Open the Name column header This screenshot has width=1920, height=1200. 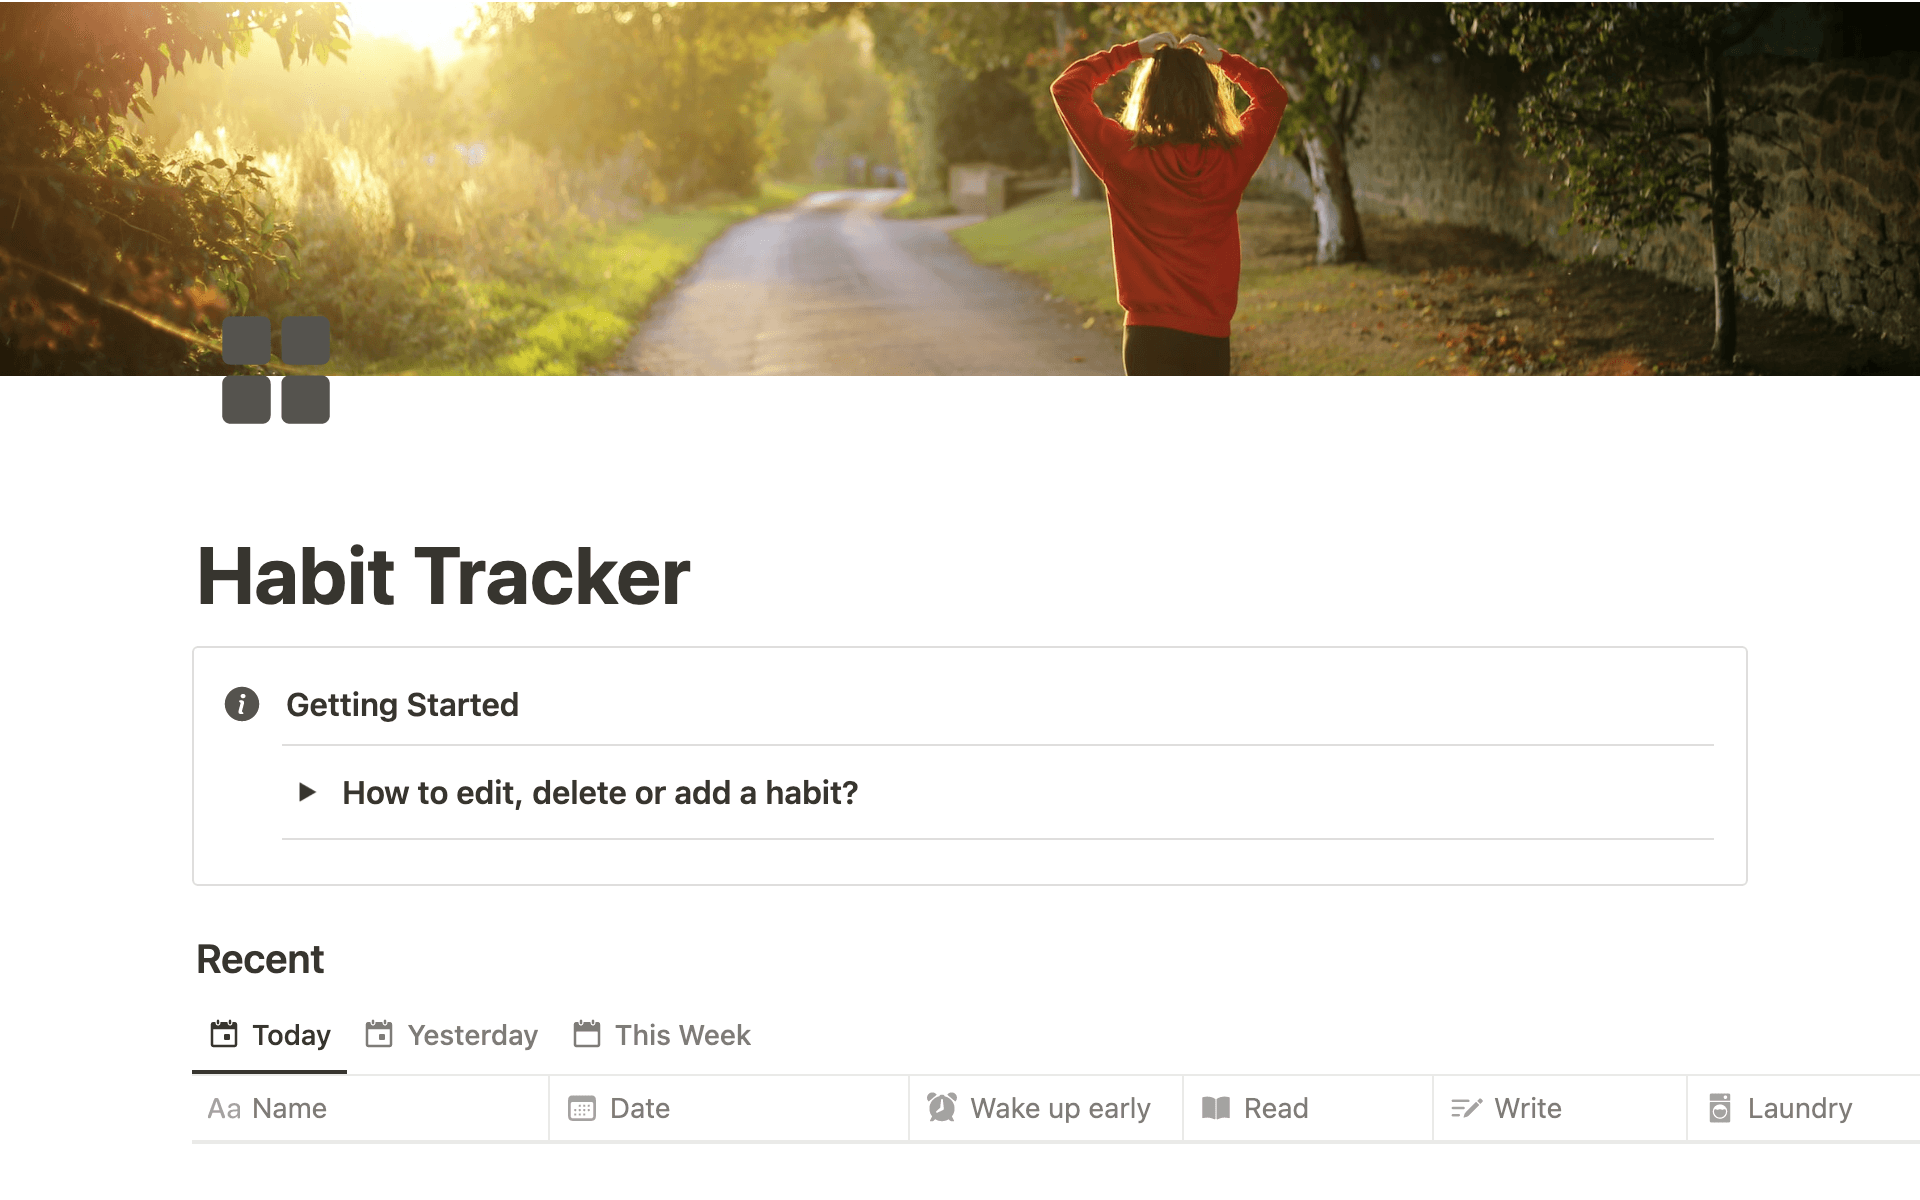(370, 1108)
